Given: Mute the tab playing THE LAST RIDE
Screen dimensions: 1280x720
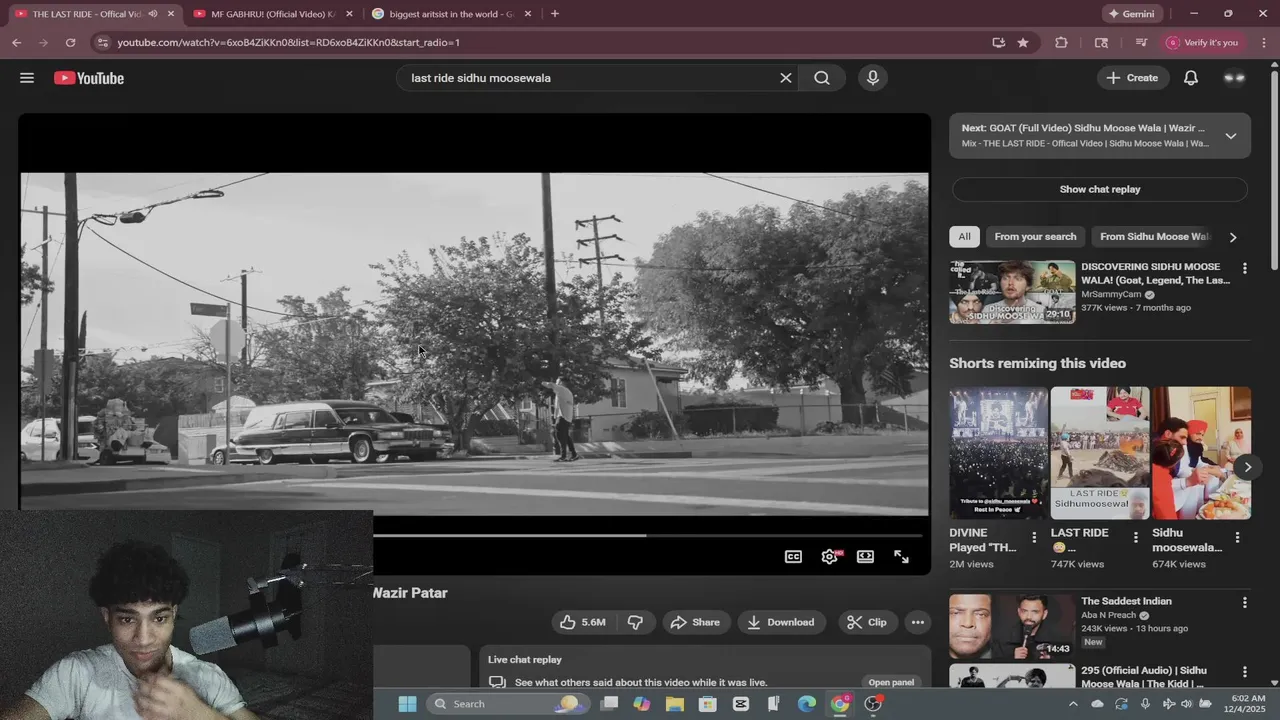Looking at the screenshot, I should coord(153,14).
